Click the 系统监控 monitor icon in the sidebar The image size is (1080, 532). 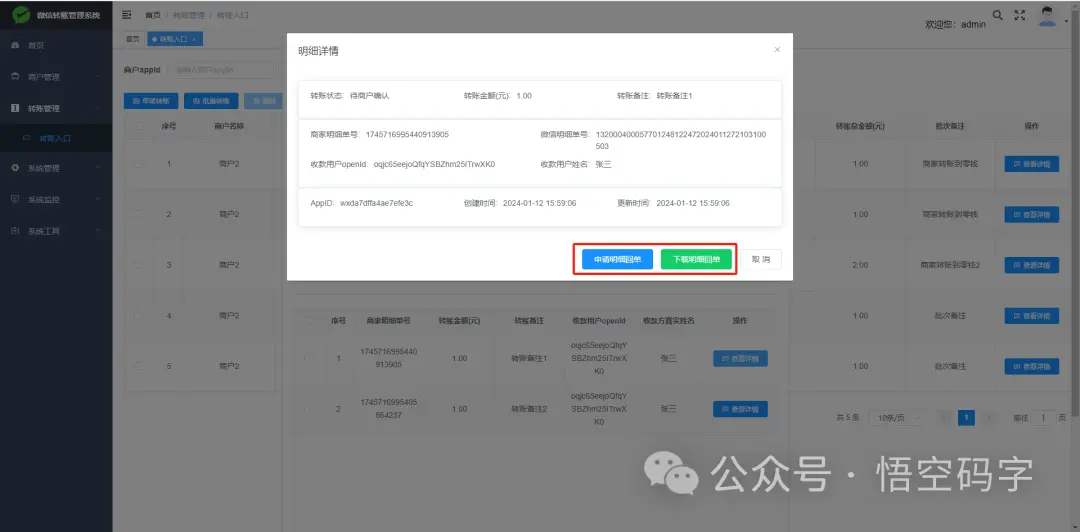pyautogui.click(x=14, y=200)
